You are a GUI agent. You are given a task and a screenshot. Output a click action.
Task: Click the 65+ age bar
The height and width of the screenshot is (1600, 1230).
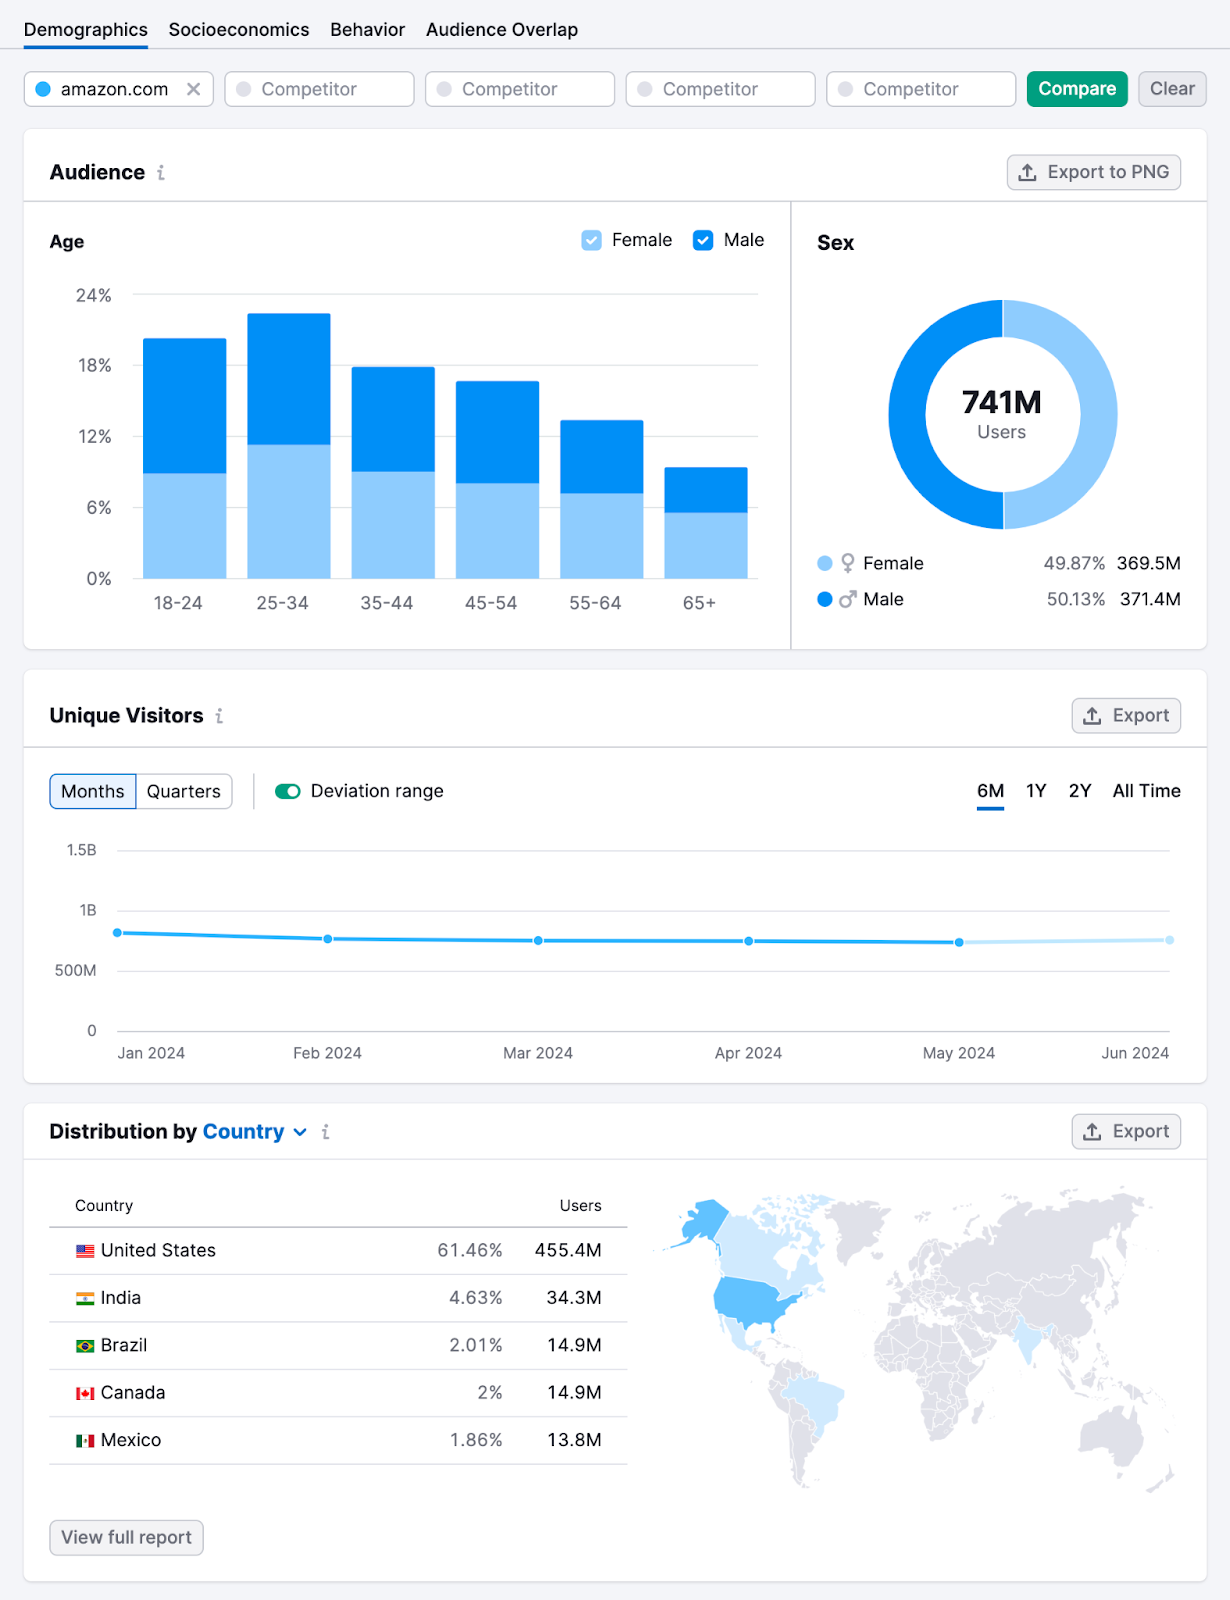[706, 523]
